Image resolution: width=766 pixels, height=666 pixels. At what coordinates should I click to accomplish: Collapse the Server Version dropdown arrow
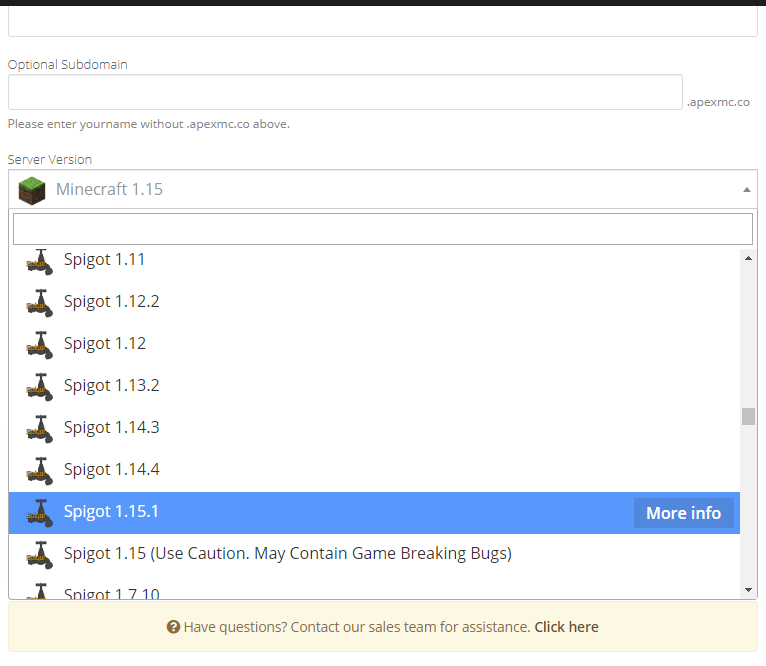(746, 190)
